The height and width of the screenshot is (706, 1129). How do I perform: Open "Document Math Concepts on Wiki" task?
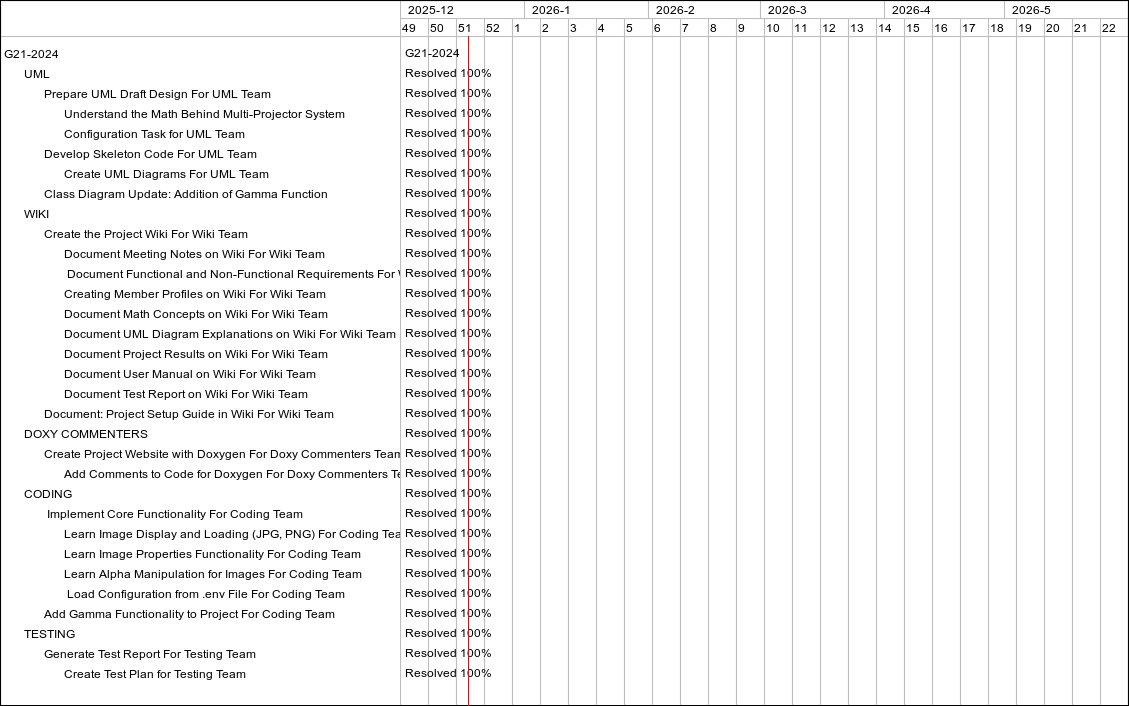coord(195,314)
